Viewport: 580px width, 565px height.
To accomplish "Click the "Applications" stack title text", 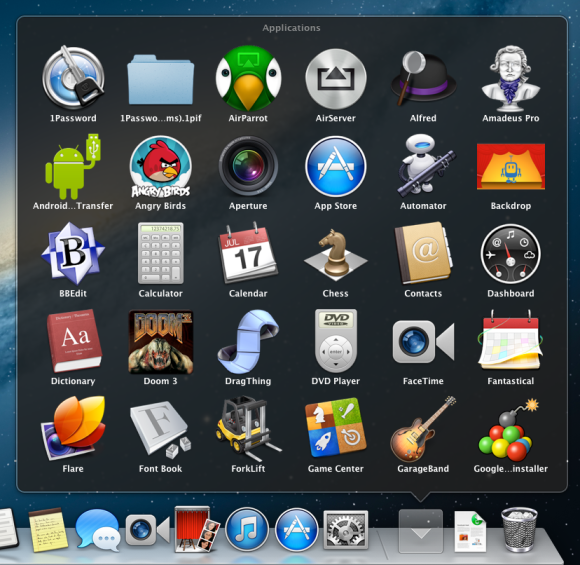I will point(291,28).
